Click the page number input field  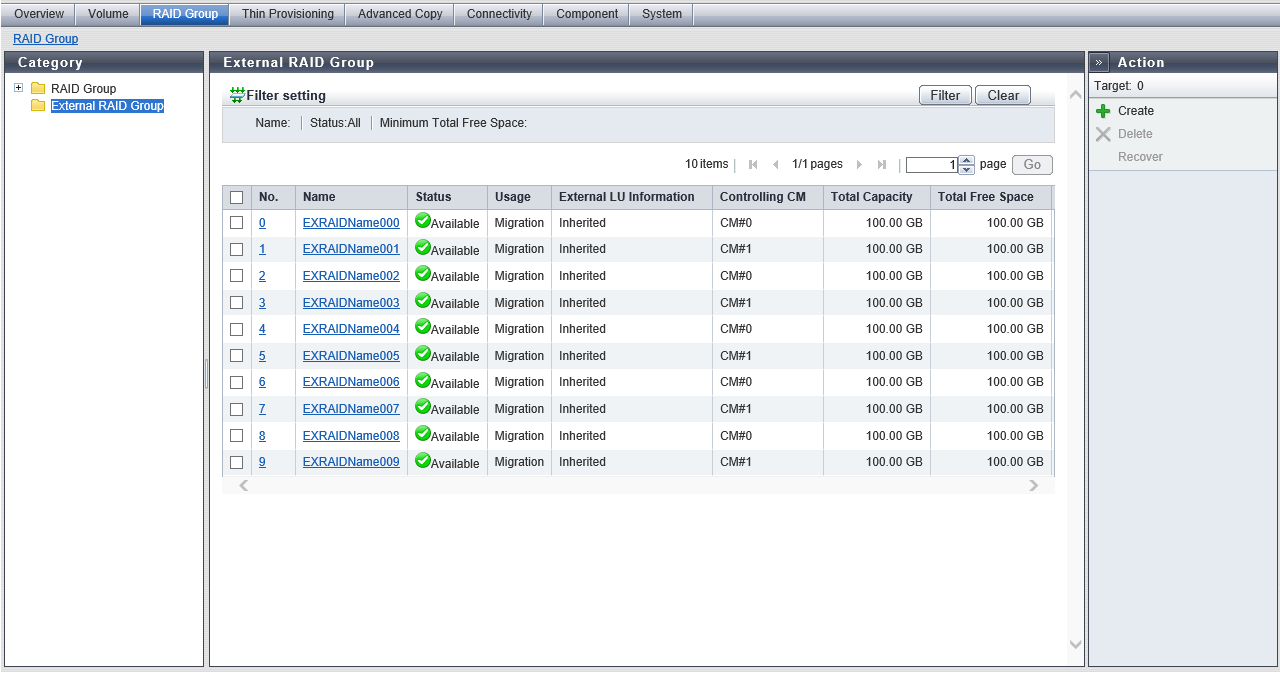tap(931, 165)
